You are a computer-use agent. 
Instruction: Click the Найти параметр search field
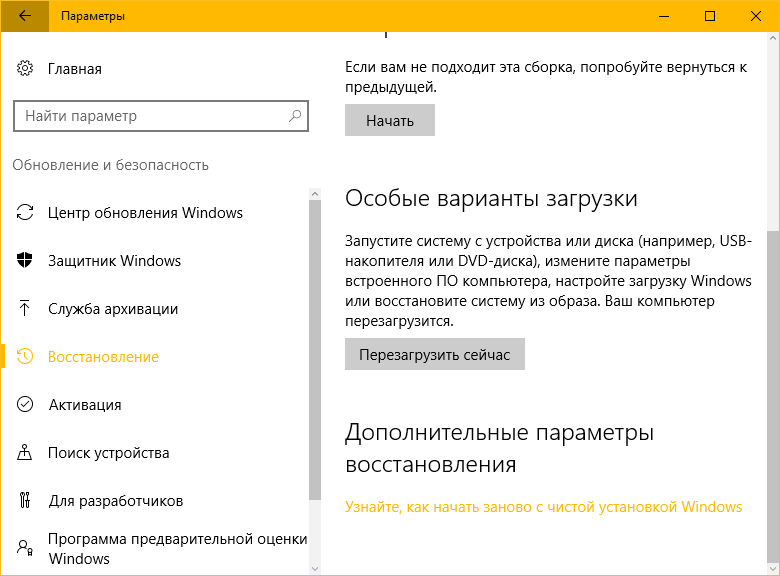[x=150, y=116]
